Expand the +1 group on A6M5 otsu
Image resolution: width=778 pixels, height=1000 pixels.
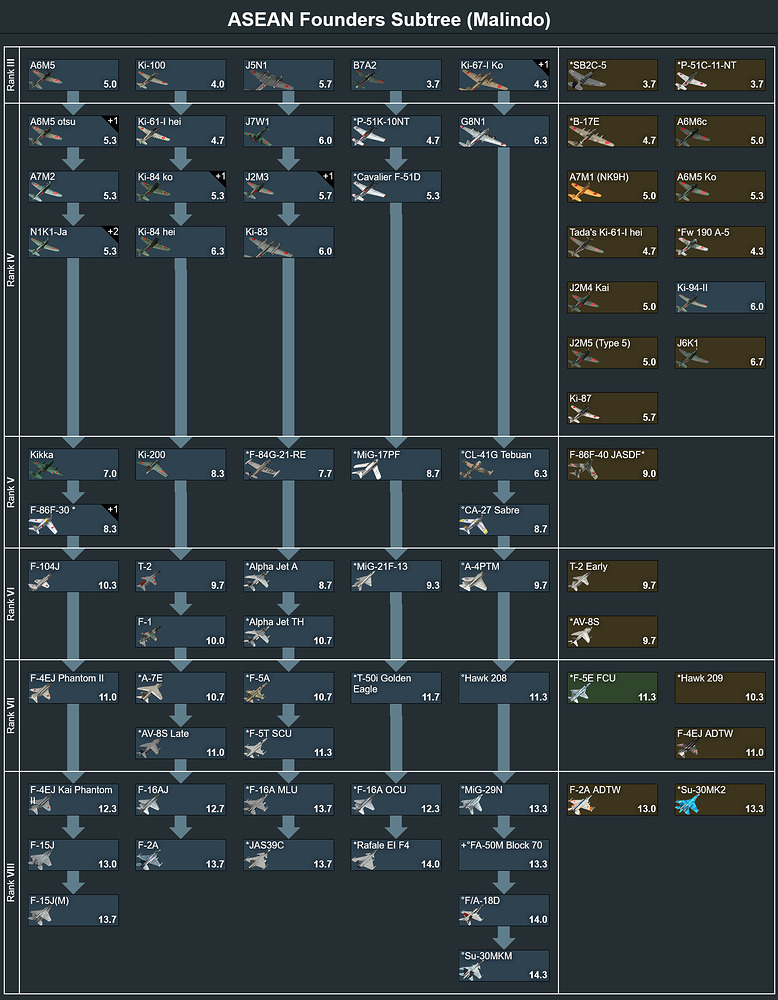[111, 121]
